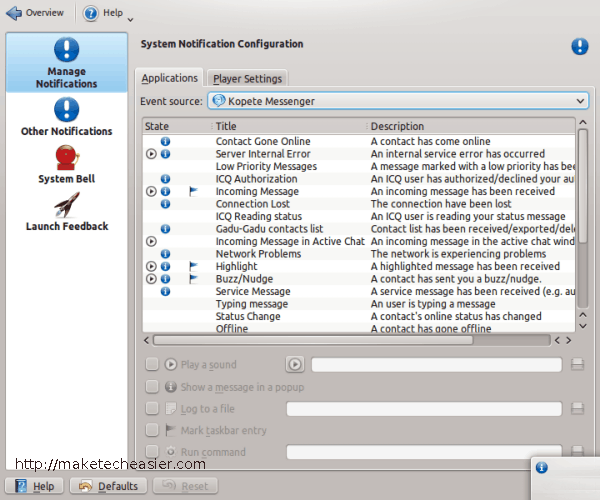
Task: Enable Show a message in a popup
Action: click(x=152, y=387)
